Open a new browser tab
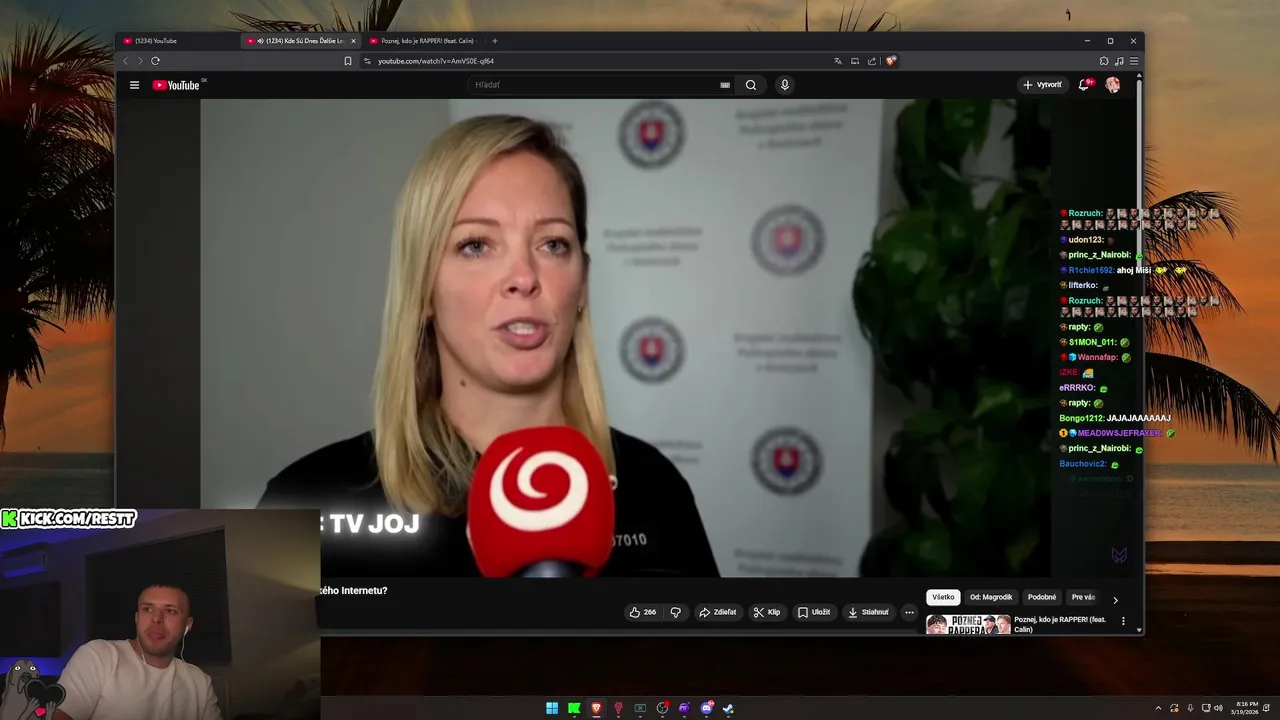Viewport: 1280px width, 720px height. coord(494,41)
